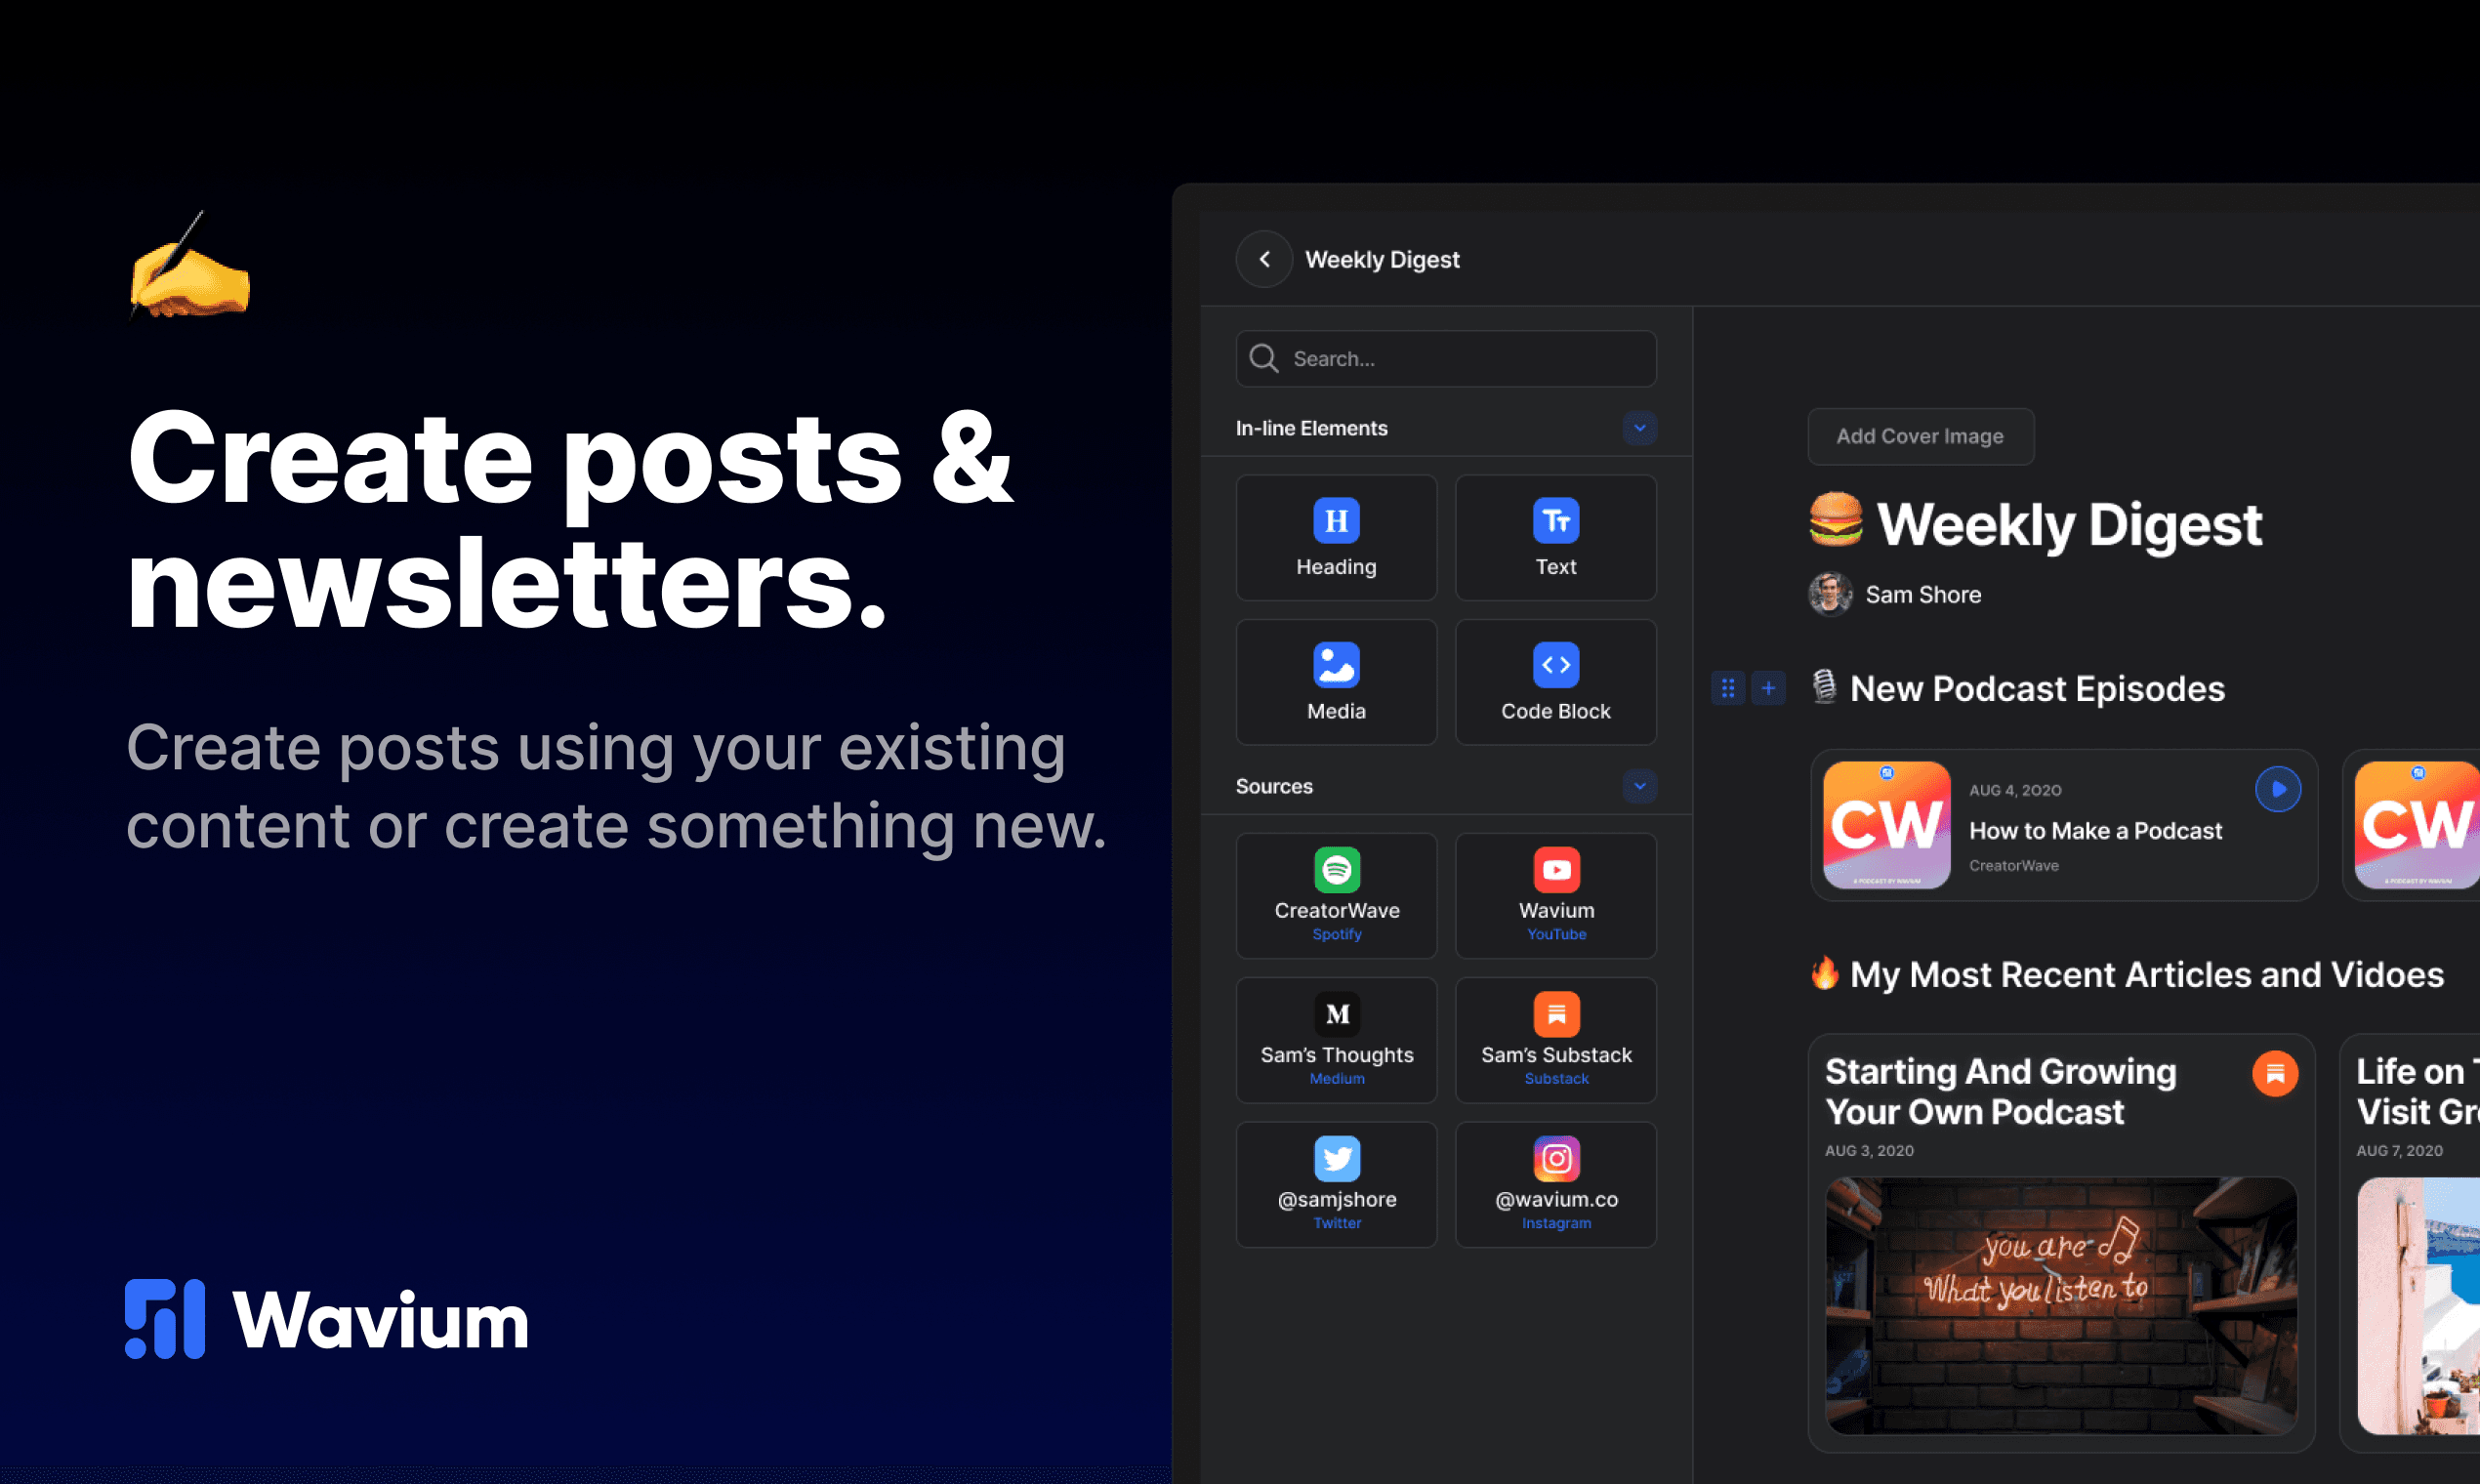
Task: Click the Search field in sidebar
Action: click(x=1445, y=359)
